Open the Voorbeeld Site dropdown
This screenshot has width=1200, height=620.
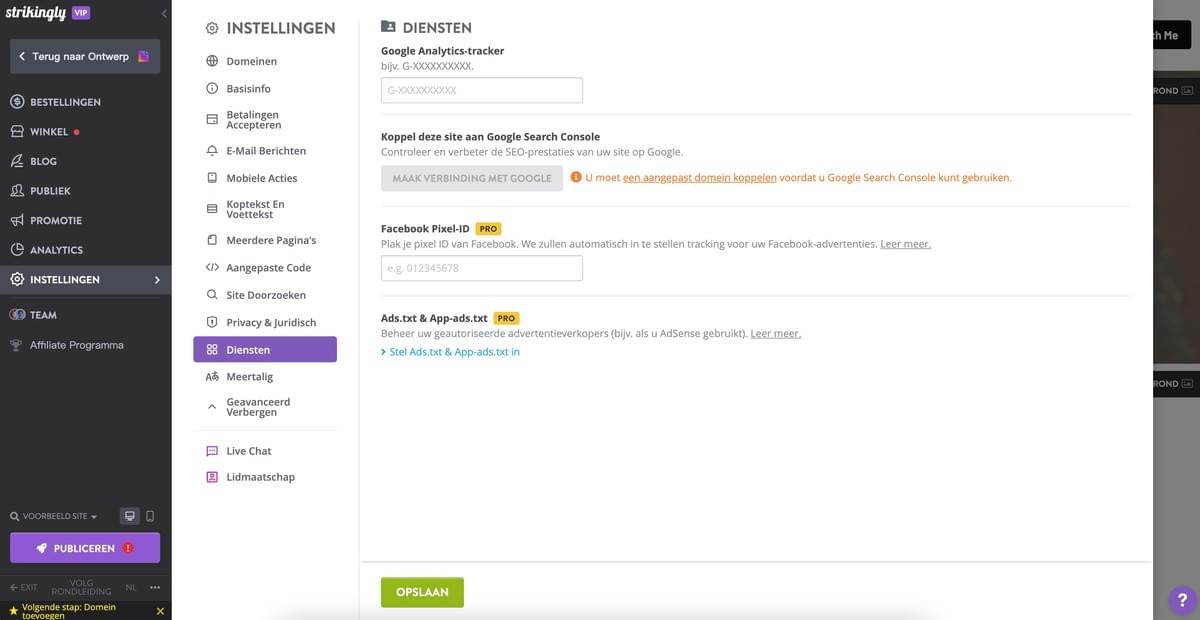coord(54,515)
